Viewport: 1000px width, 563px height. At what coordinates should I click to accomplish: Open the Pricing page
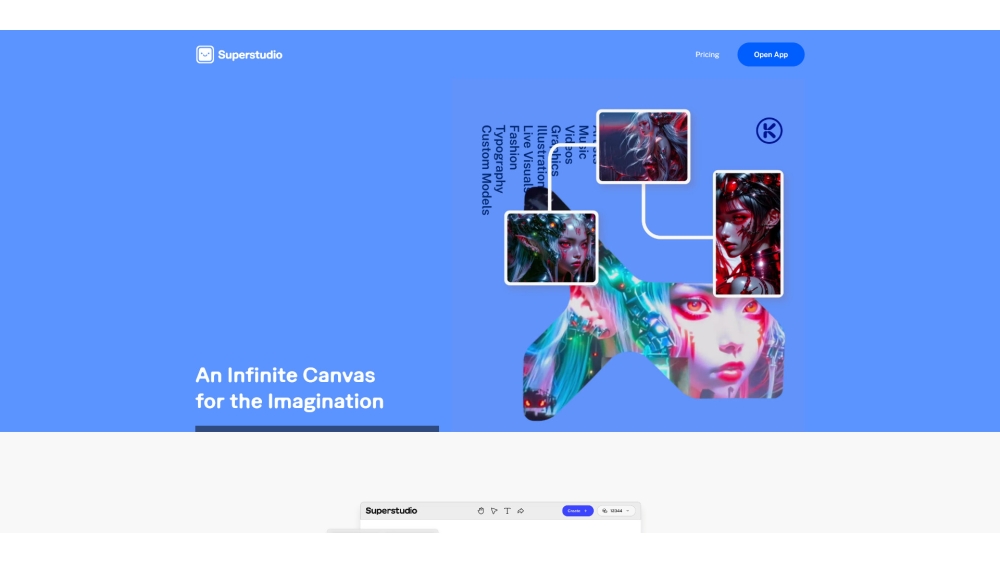coord(707,55)
